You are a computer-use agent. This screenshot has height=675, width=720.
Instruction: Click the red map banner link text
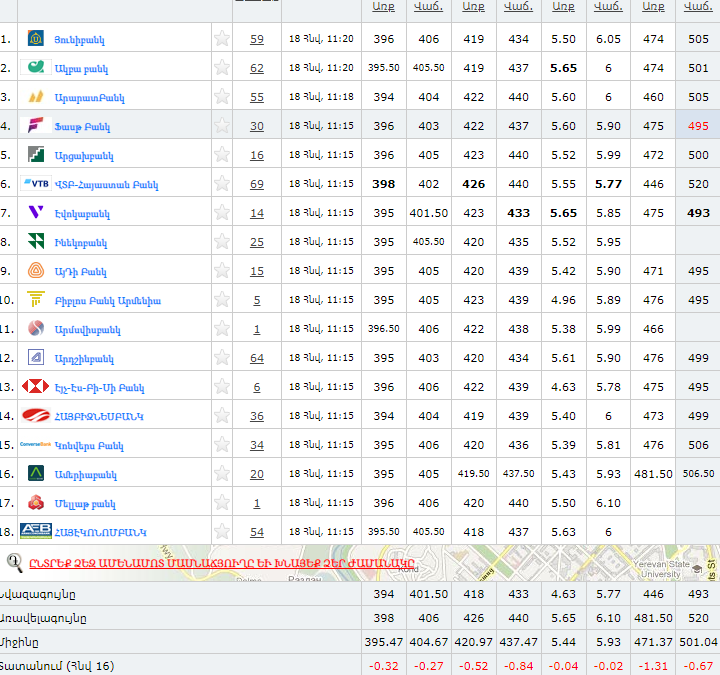click(x=221, y=563)
